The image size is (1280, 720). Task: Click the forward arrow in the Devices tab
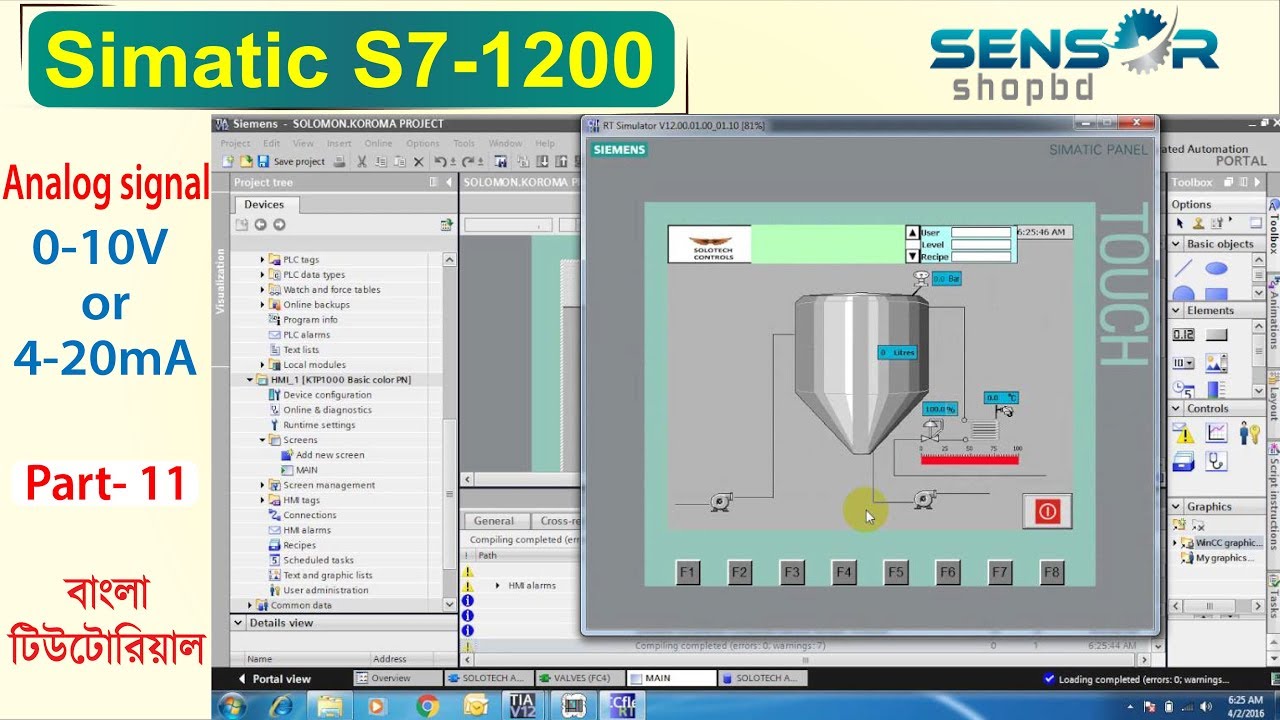point(279,225)
